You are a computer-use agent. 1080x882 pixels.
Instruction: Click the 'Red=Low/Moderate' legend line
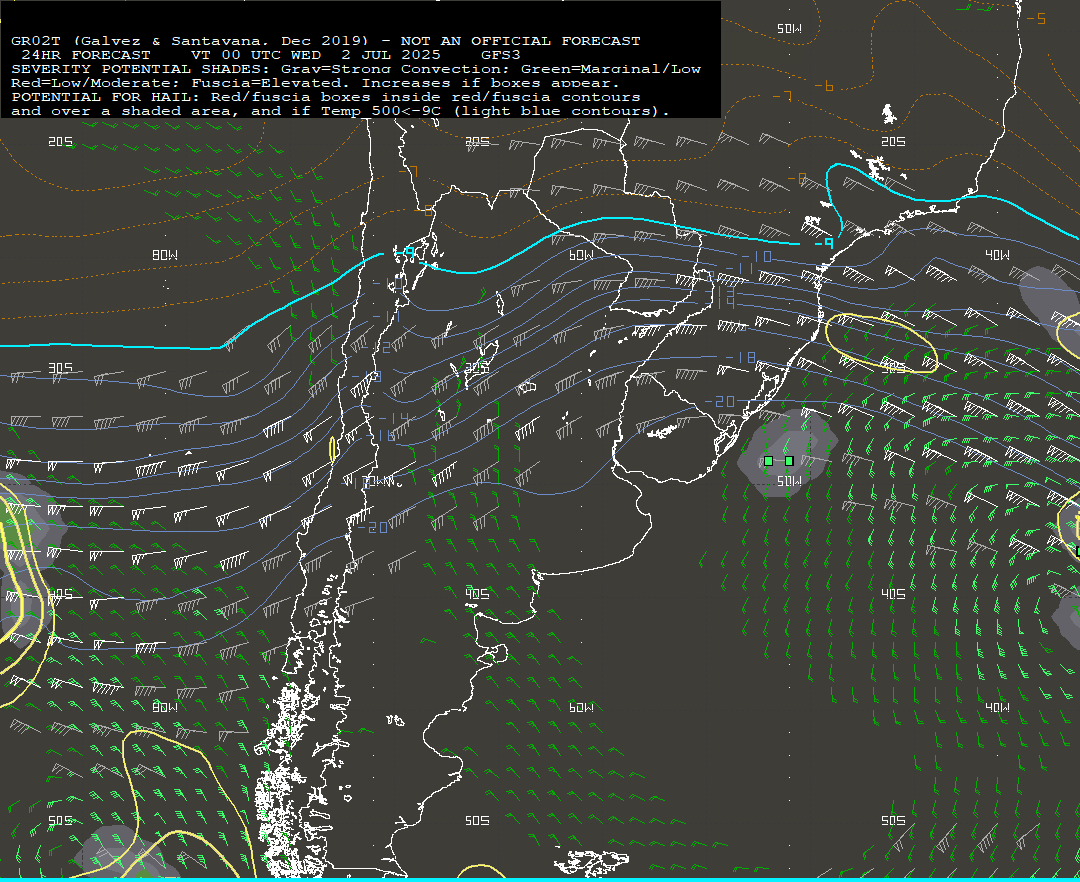coord(315,83)
